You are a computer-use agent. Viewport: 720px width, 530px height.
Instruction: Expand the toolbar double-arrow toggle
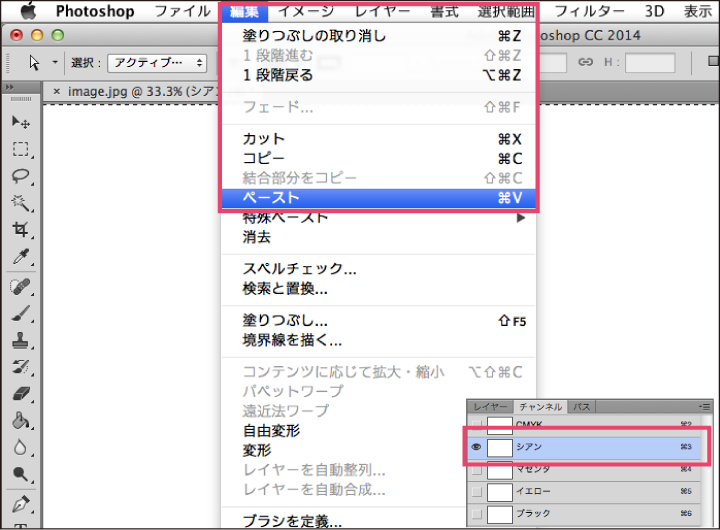[9, 87]
